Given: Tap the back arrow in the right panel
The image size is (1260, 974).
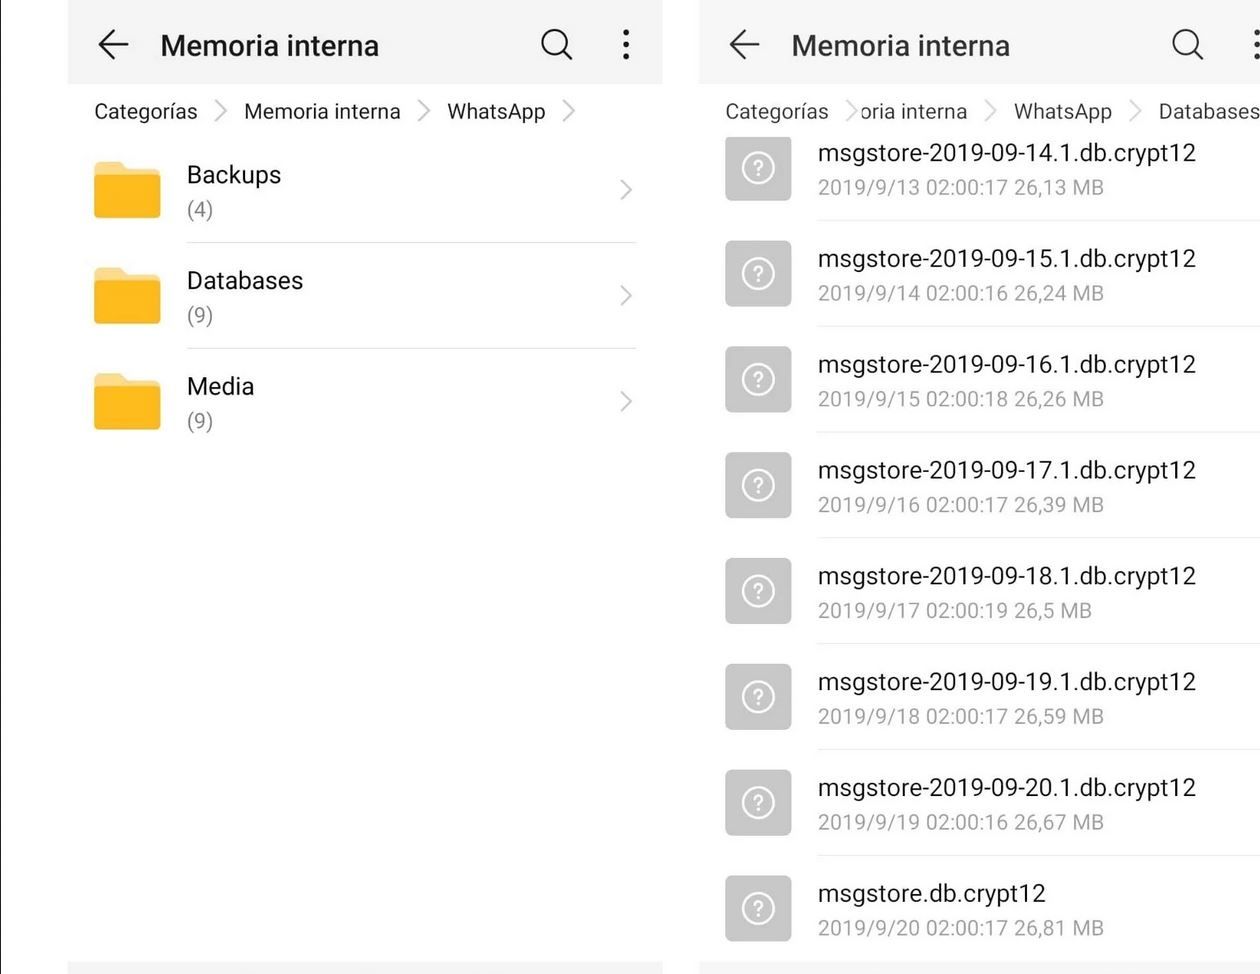Looking at the screenshot, I should (744, 45).
